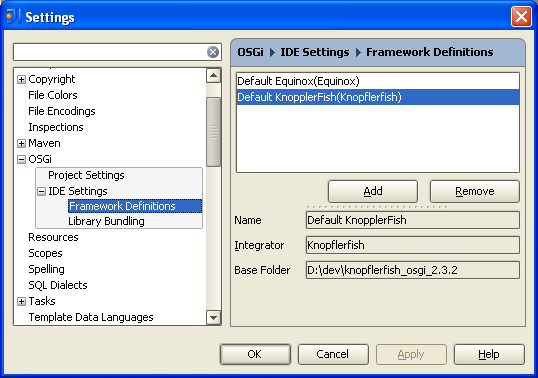The image size is (538, 378).
Task: Confirm with the OK button
Action: click(255, 354)
